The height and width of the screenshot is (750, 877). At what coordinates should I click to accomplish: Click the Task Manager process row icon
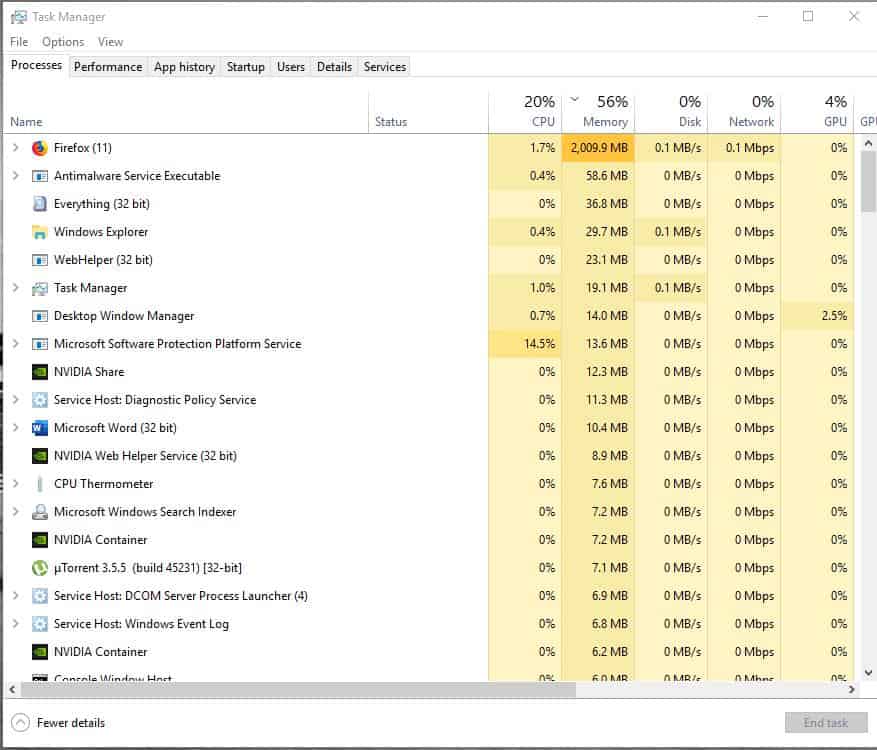click(x=40, y=289)
